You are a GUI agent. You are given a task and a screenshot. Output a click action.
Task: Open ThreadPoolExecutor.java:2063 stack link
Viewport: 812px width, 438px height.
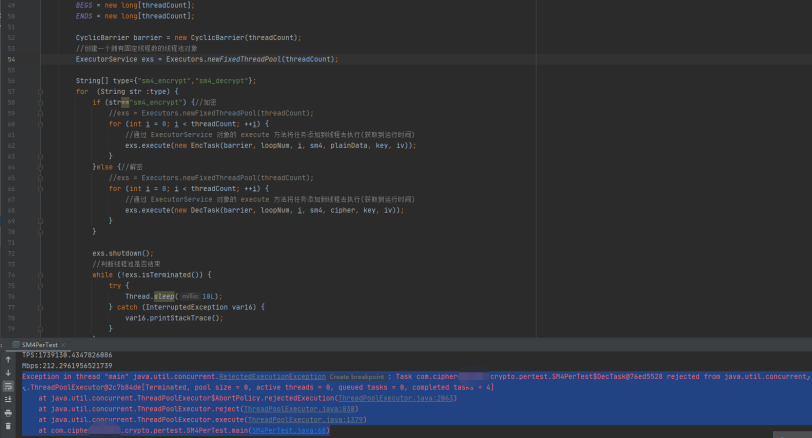pyautogui.click(x=396, y=398)
